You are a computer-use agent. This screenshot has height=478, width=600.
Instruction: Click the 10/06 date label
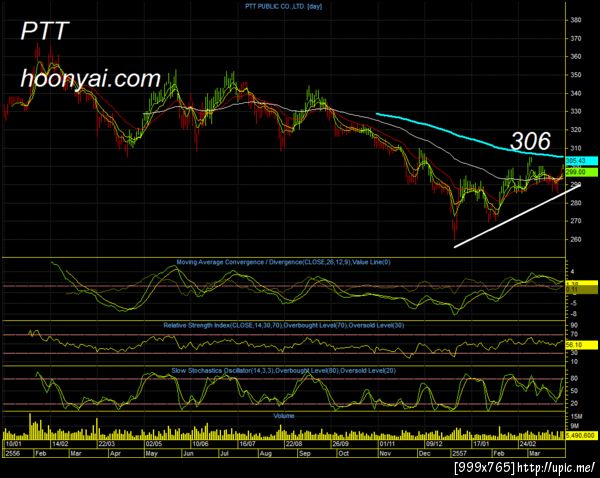click(200, 444)
